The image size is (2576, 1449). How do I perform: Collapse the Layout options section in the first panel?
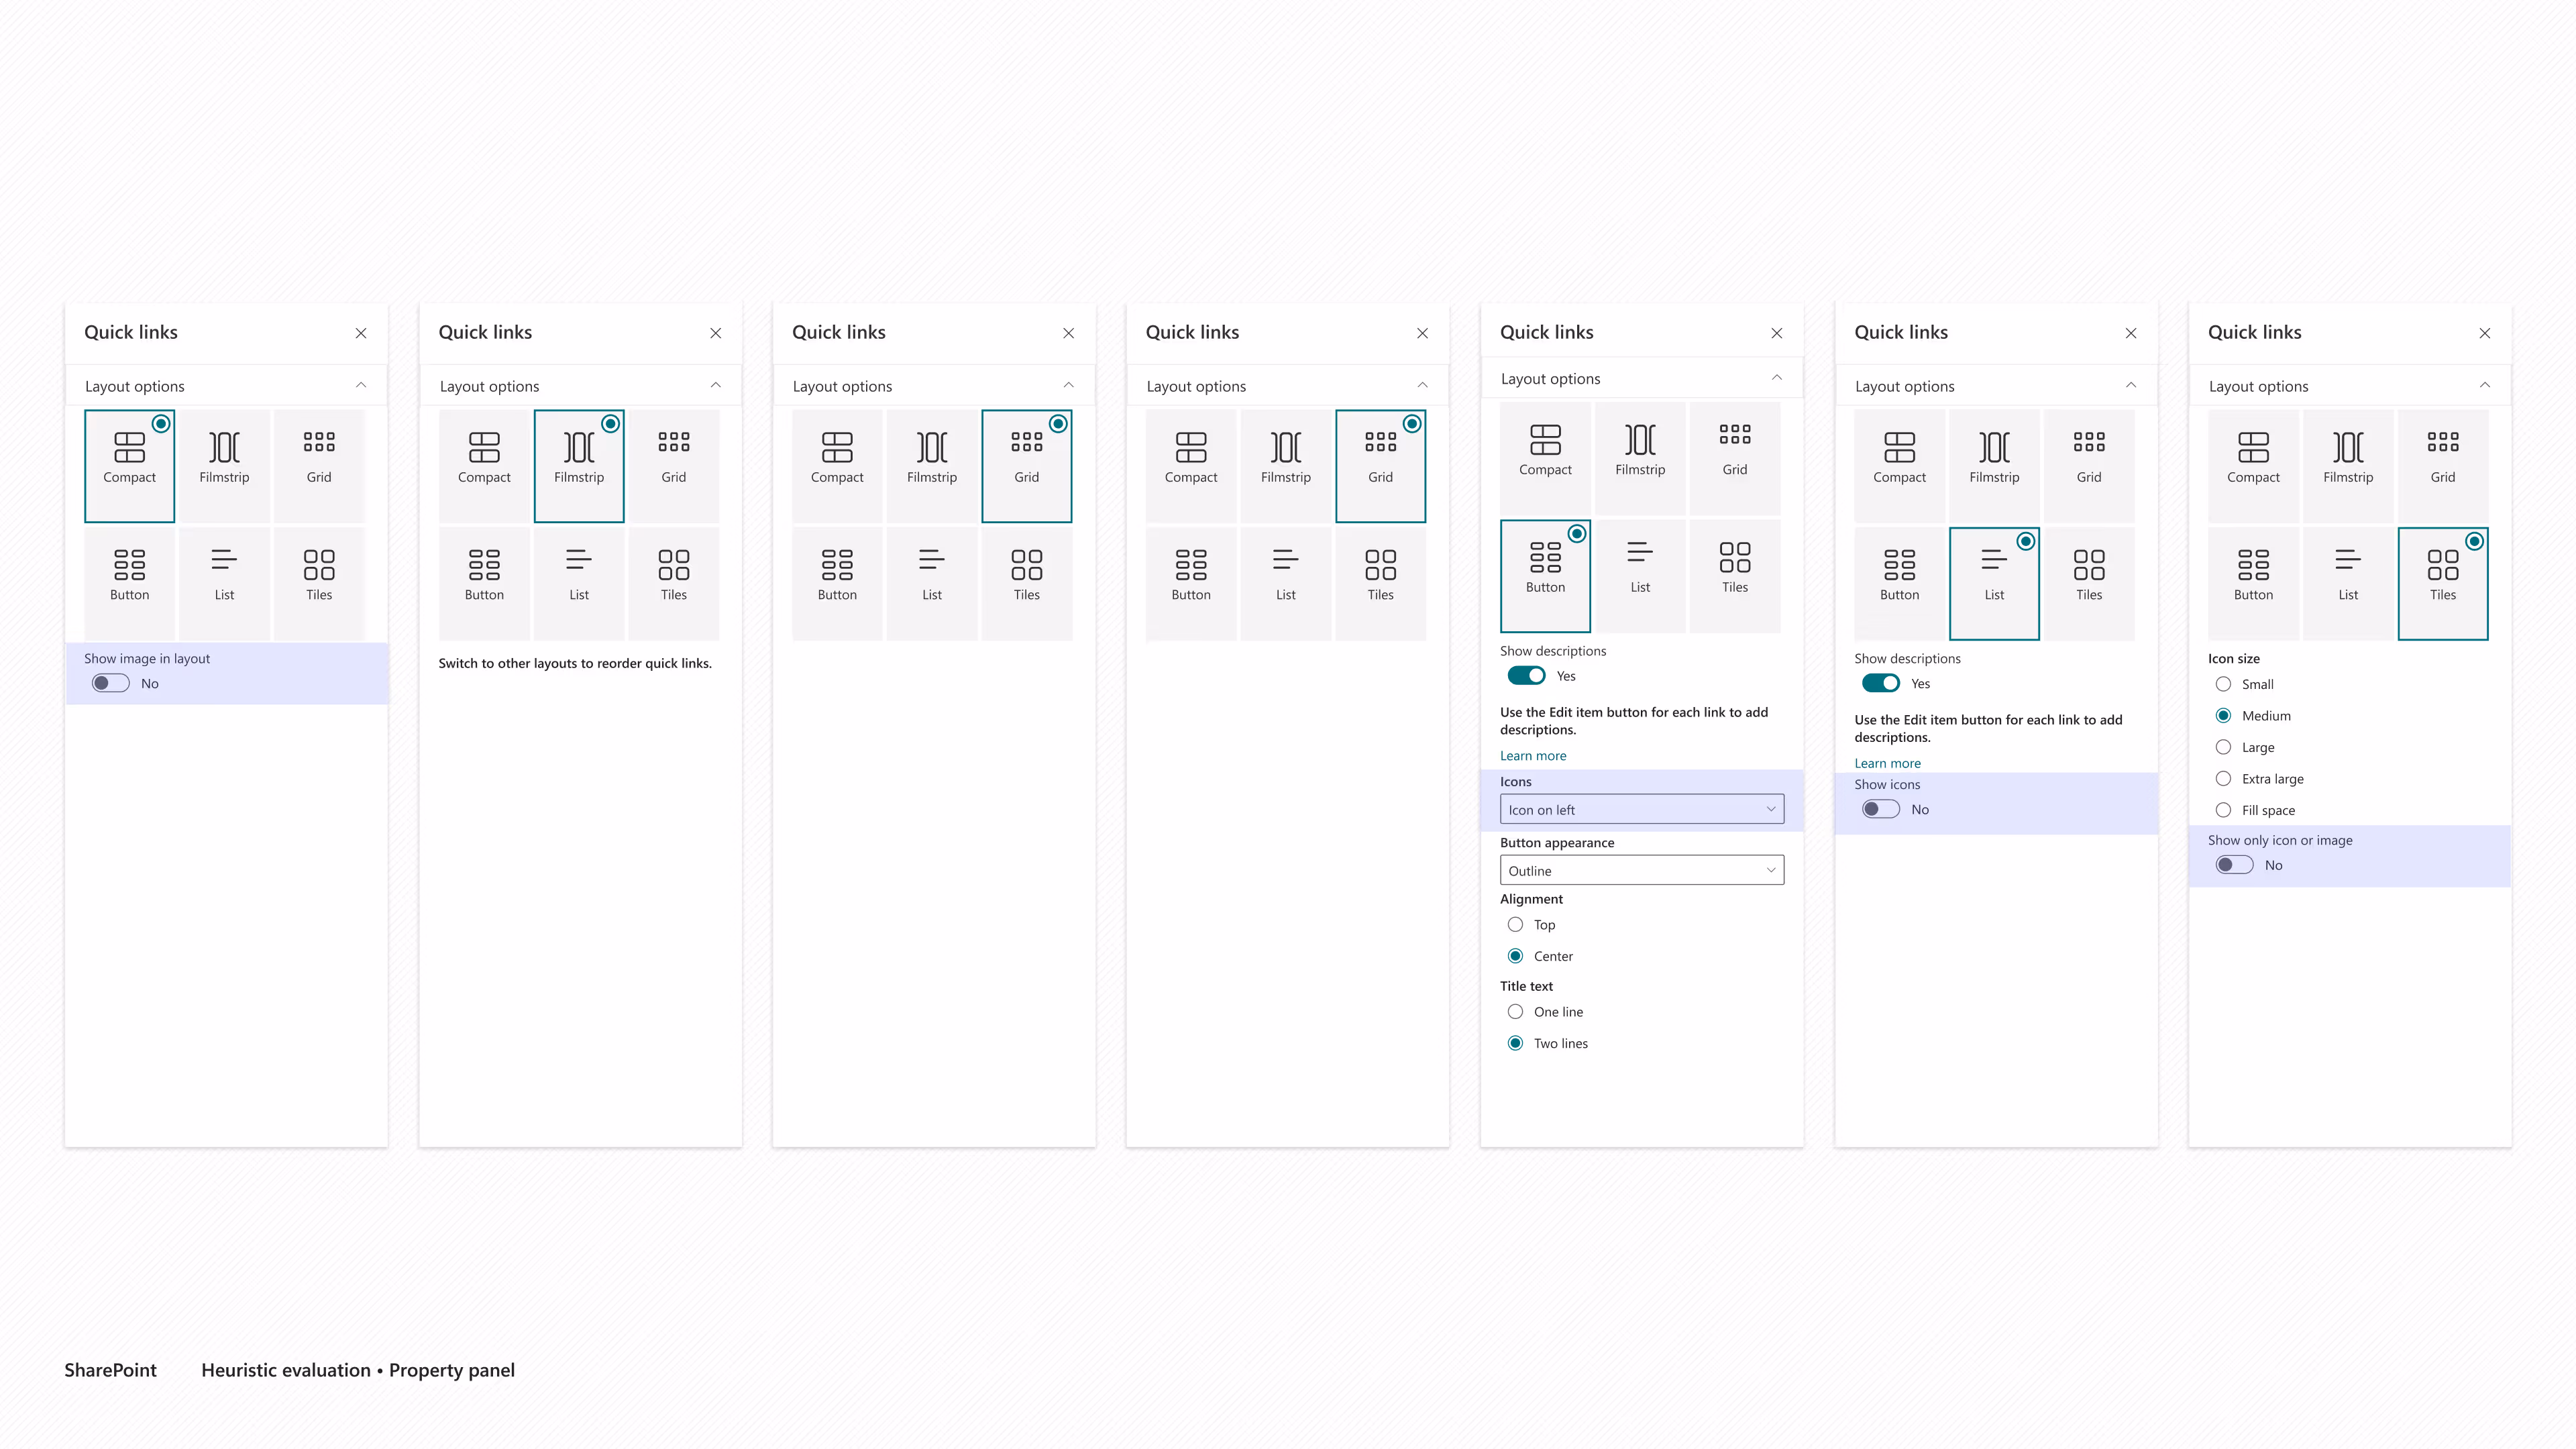click(361, 385)
